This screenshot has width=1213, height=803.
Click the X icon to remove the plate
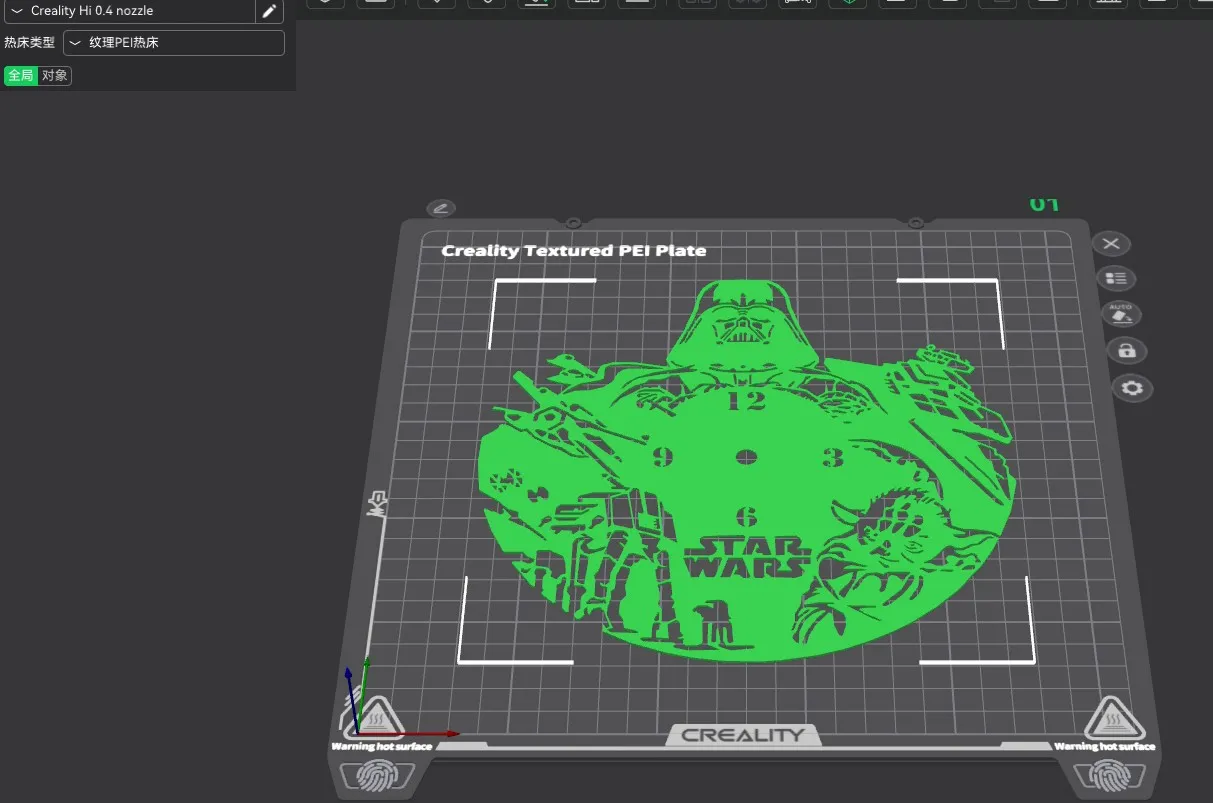pyautogui.click(x=1111, y=244)
